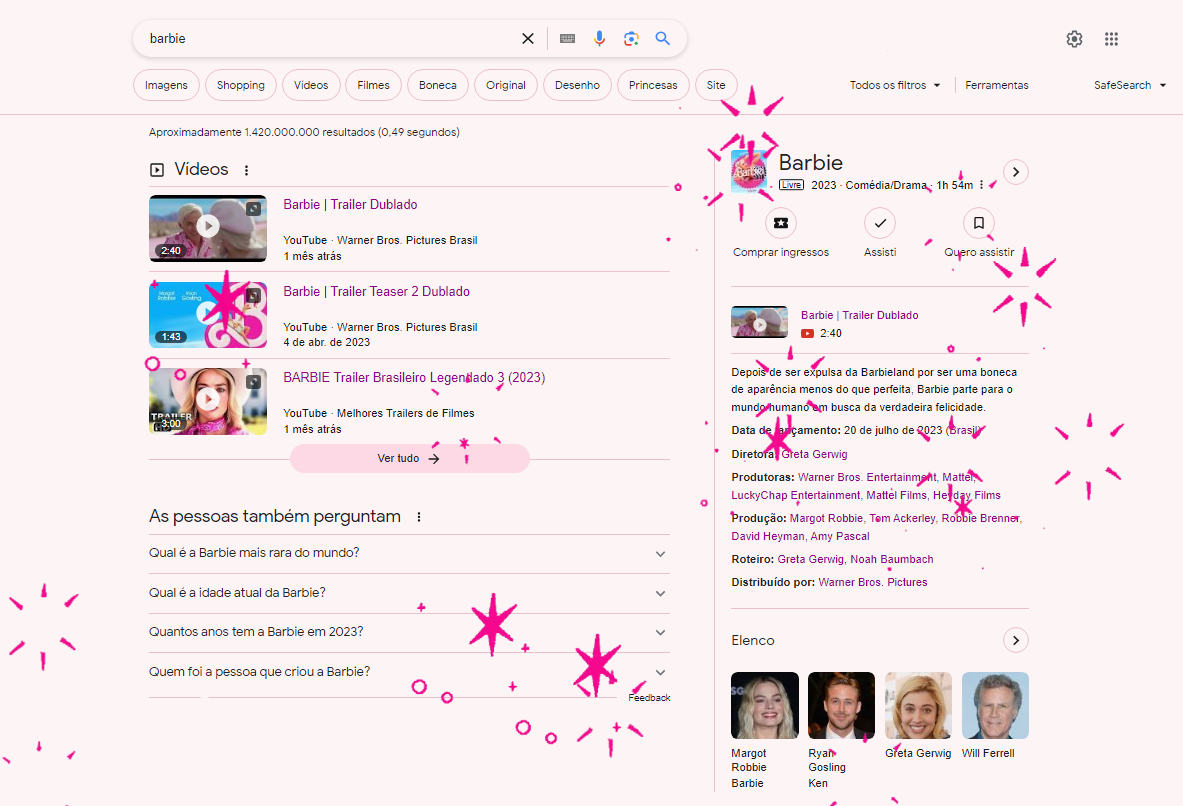This screenshot has height=806, width=1183.
Task: Play the Barbie Trailer Dublado video thumbnail
Action: (208, 228)
